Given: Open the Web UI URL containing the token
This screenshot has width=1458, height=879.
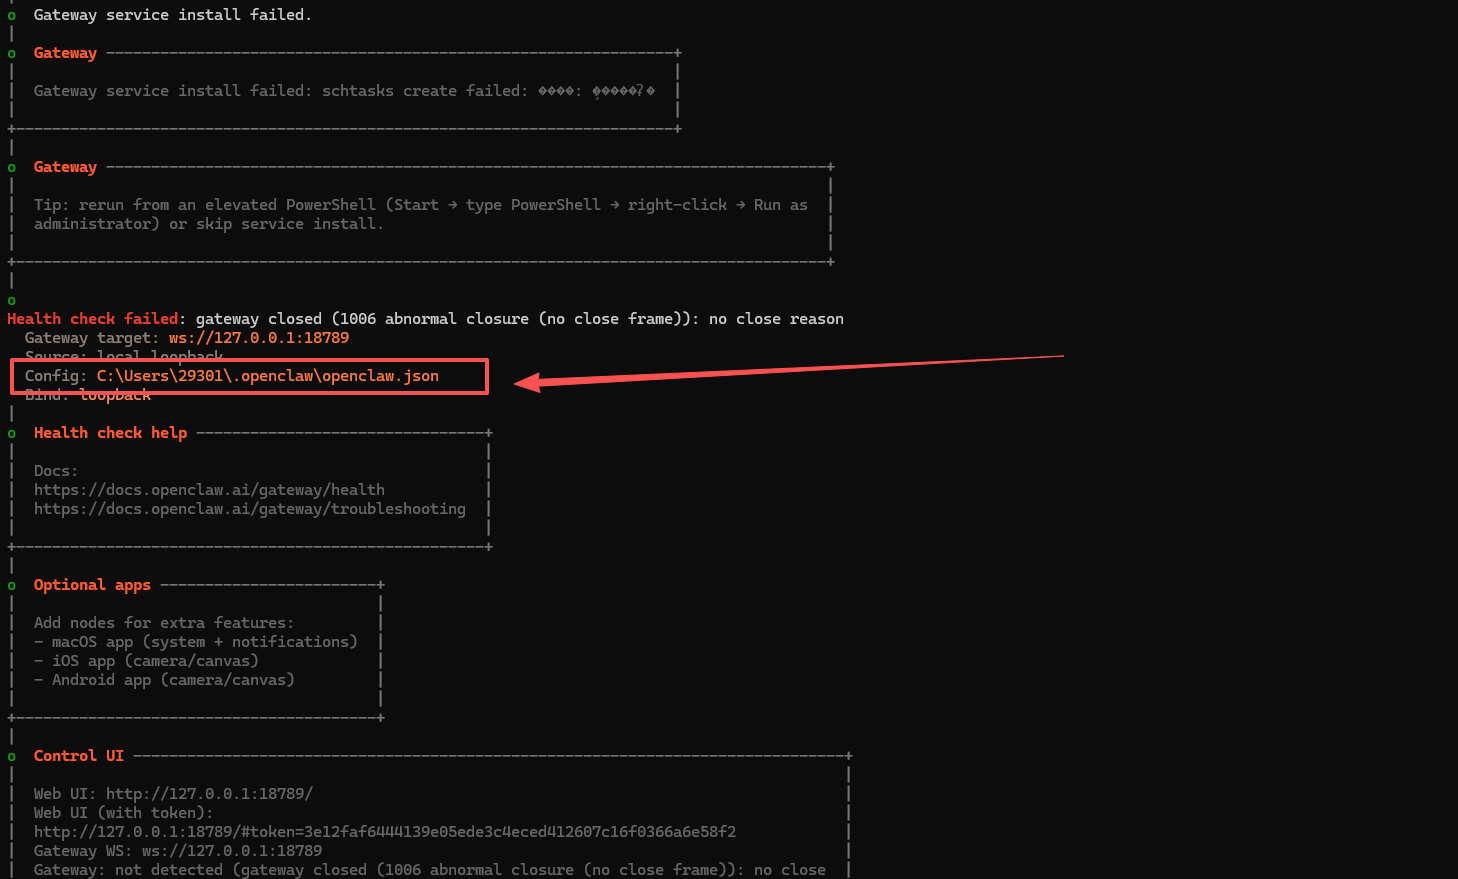Looking at the screenshot, I should coord(384,832).
